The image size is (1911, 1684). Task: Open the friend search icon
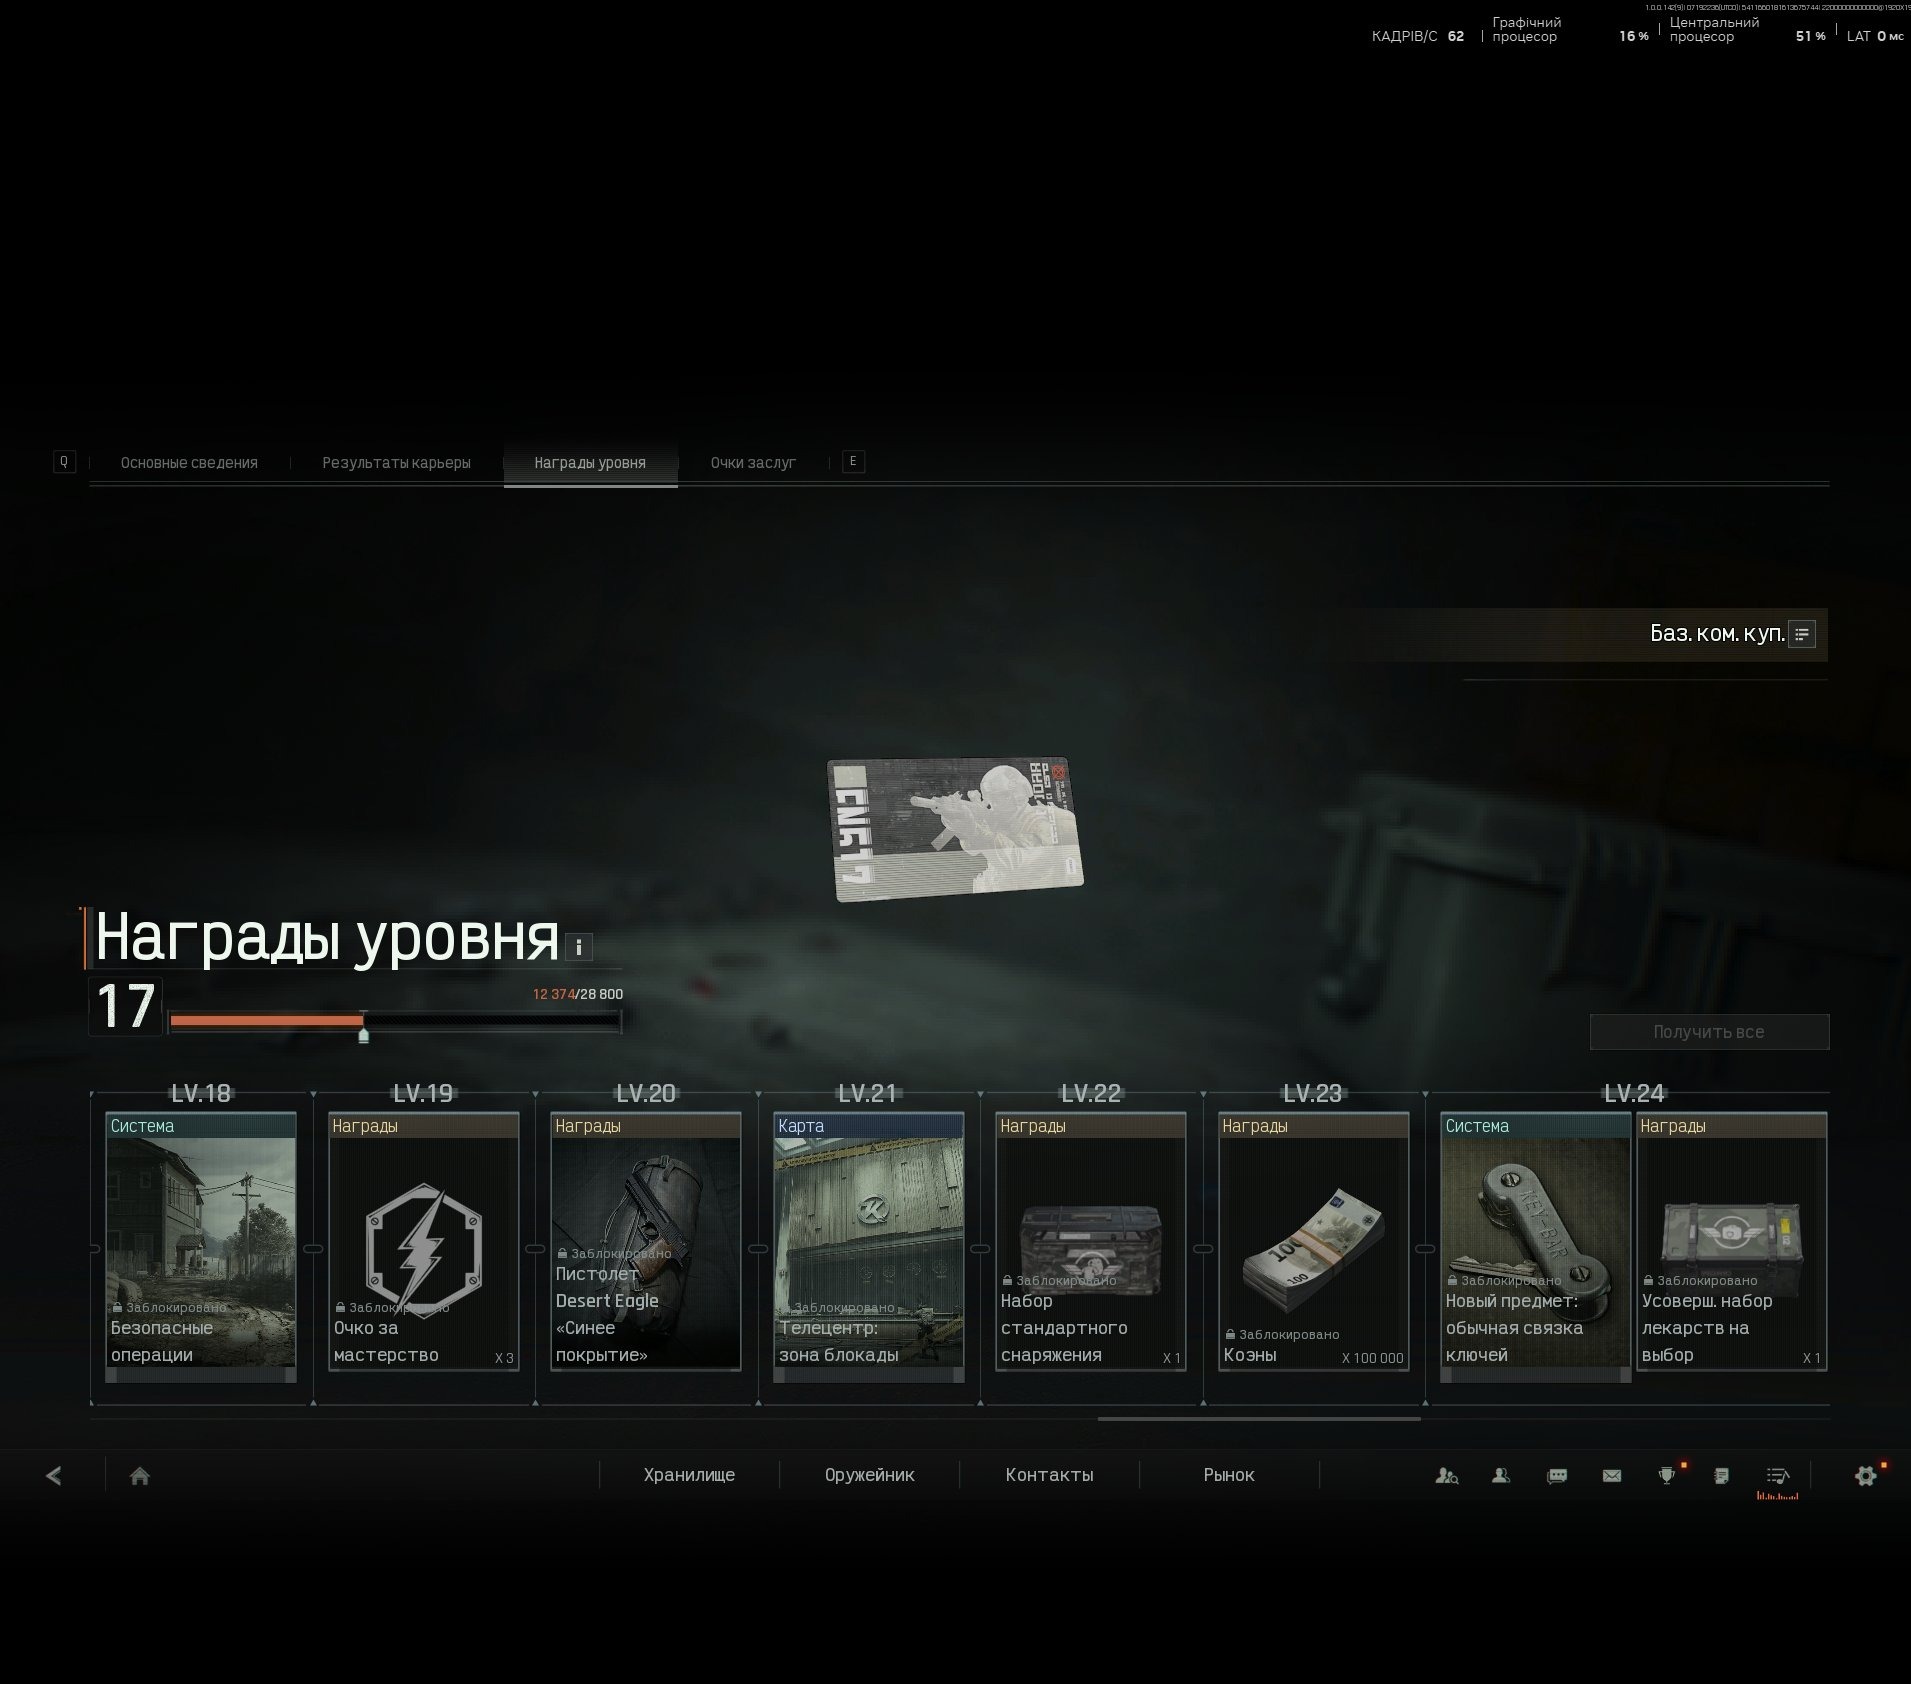click(1446, 1475)
